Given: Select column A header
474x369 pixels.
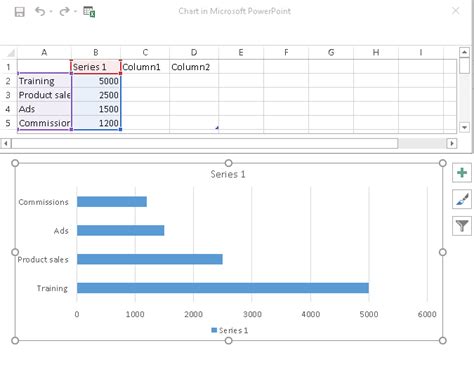Looking at the screenshot, I should tap(44, 53).
